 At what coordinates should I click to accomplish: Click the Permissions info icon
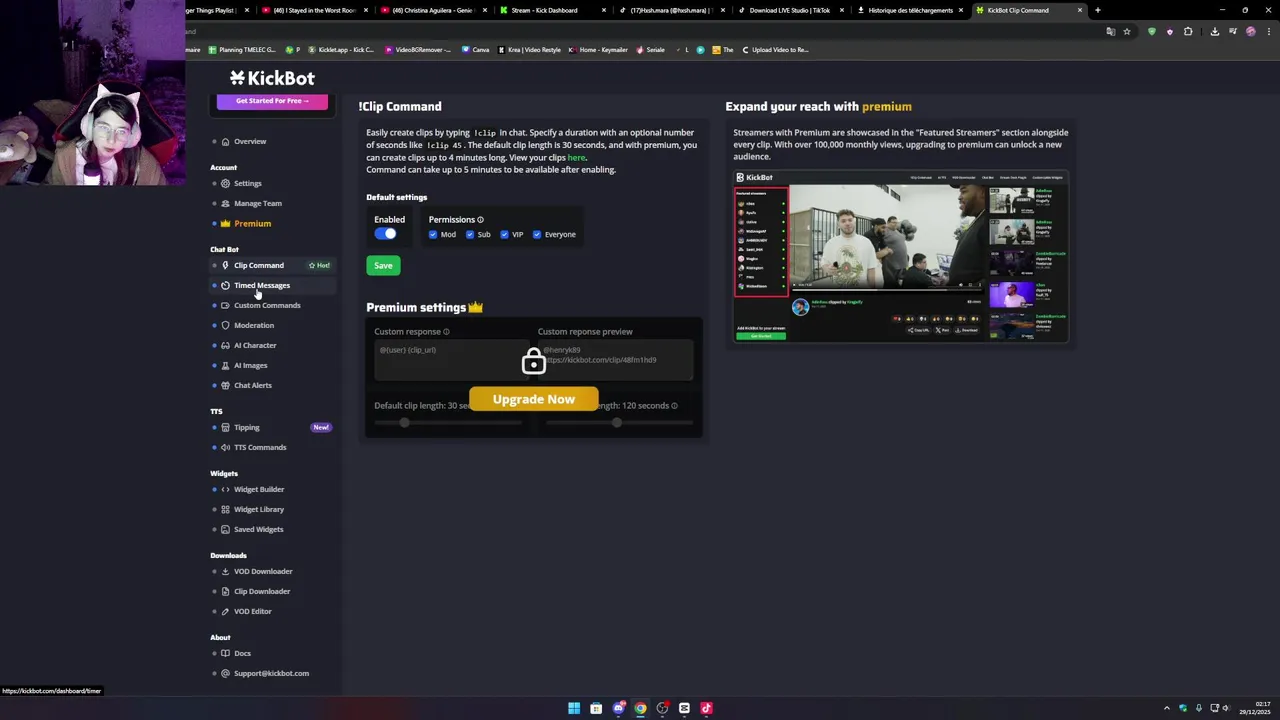pos(480,220)
